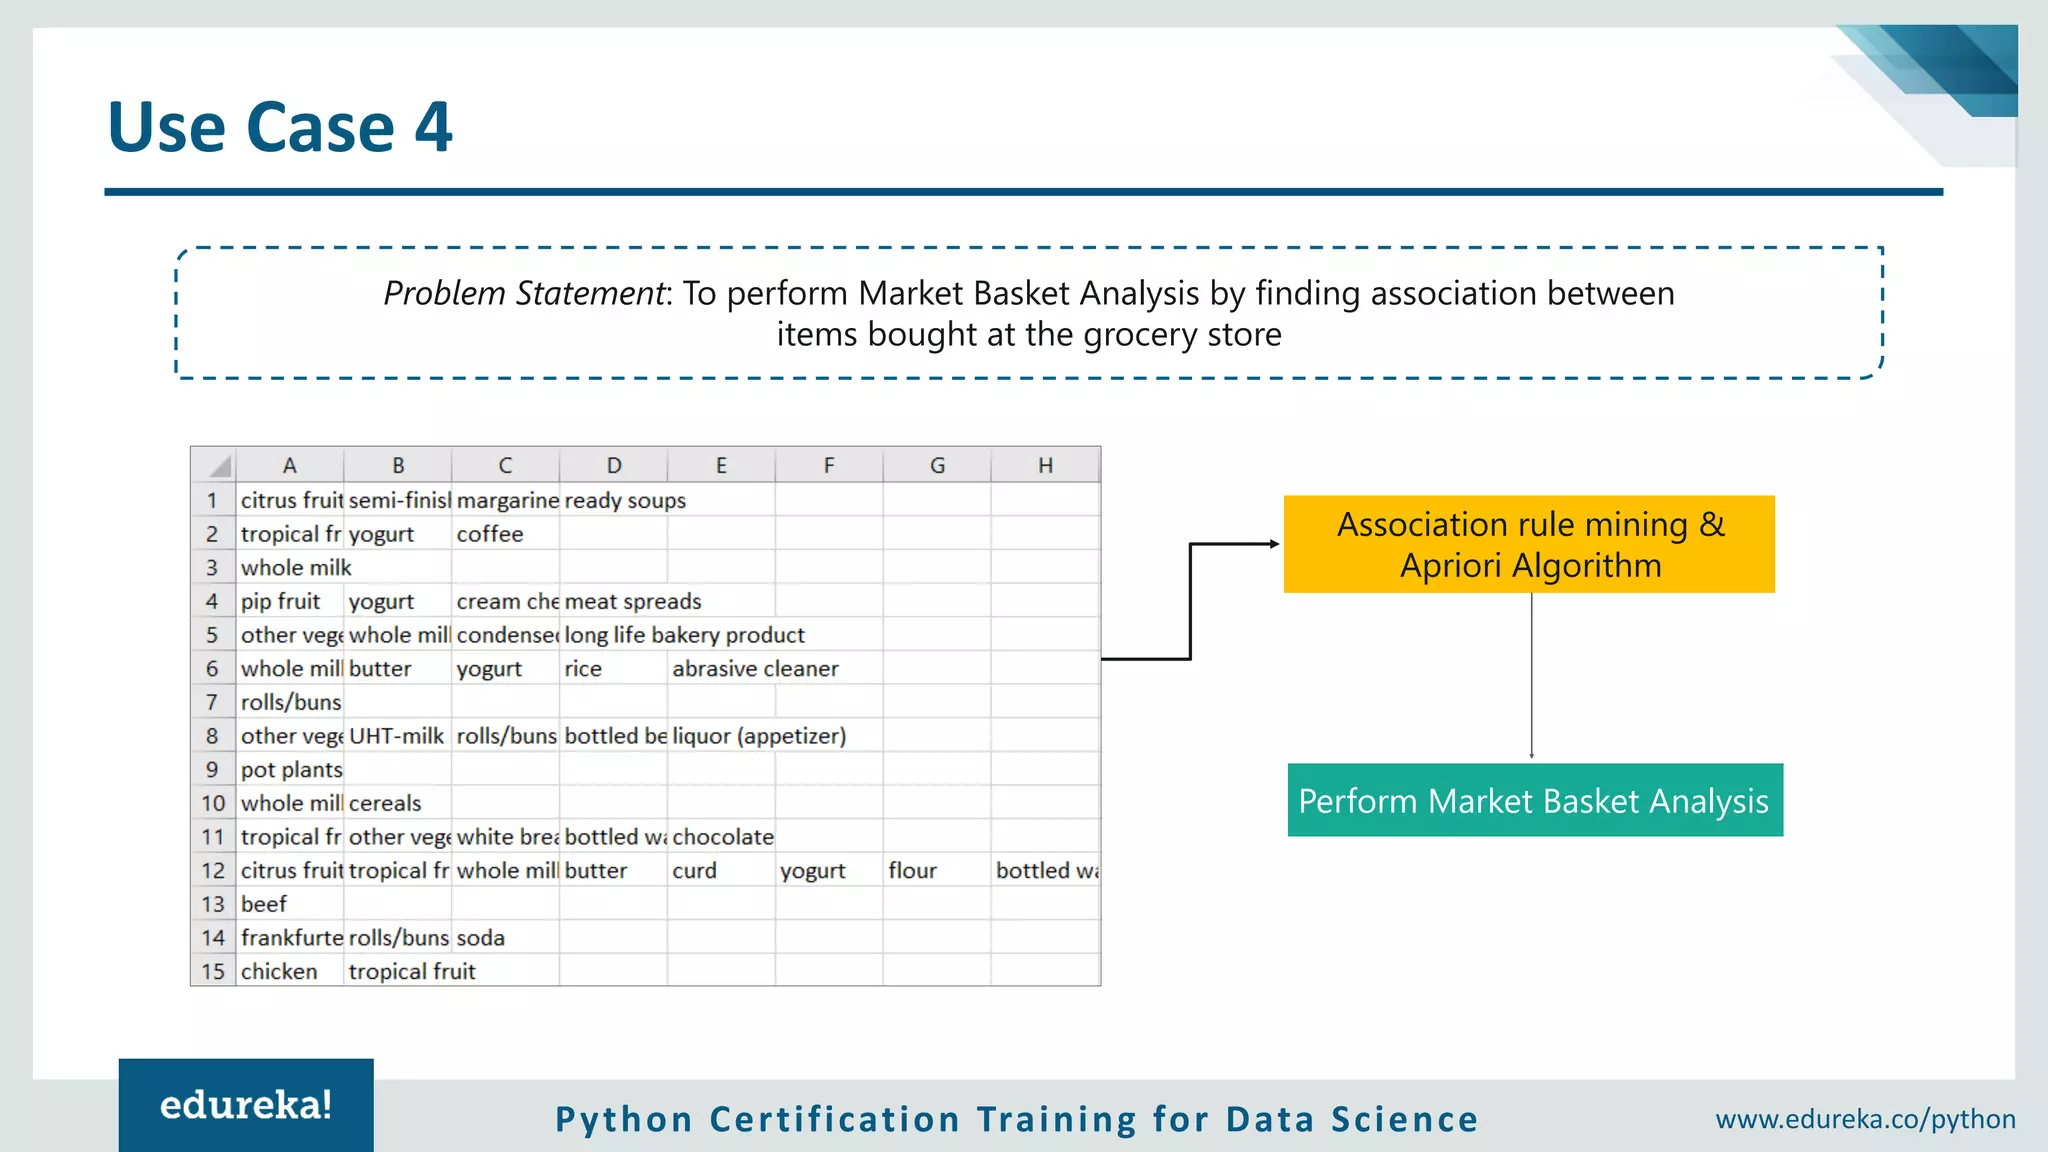
Task: Click the Perform Market Basket Analysis box
Action: point(1534,800)
